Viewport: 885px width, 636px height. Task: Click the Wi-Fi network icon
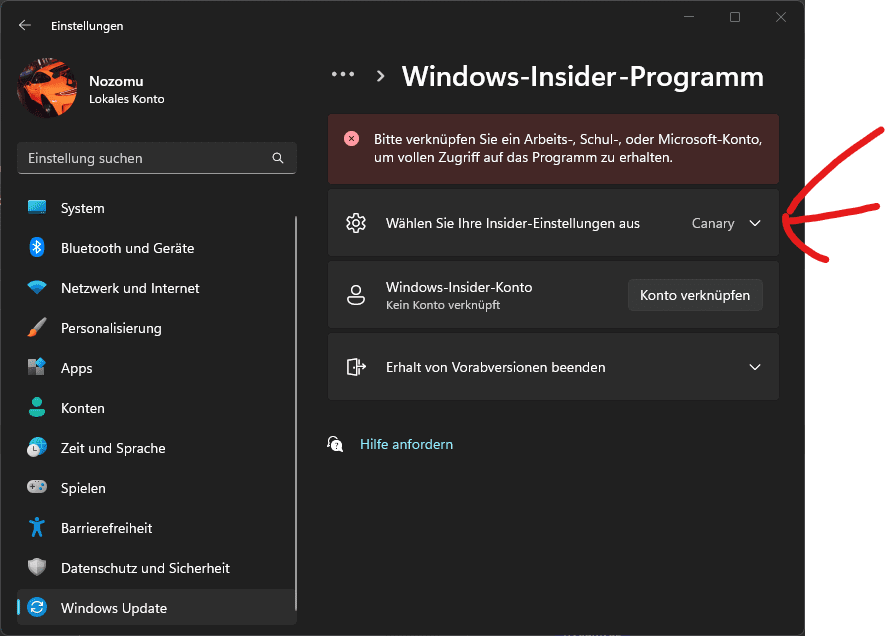tap(37, 288)
